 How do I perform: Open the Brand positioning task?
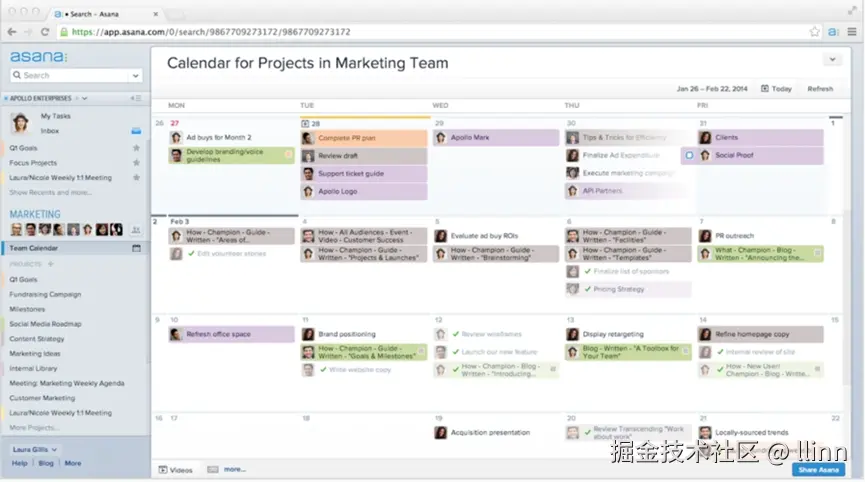346,334
